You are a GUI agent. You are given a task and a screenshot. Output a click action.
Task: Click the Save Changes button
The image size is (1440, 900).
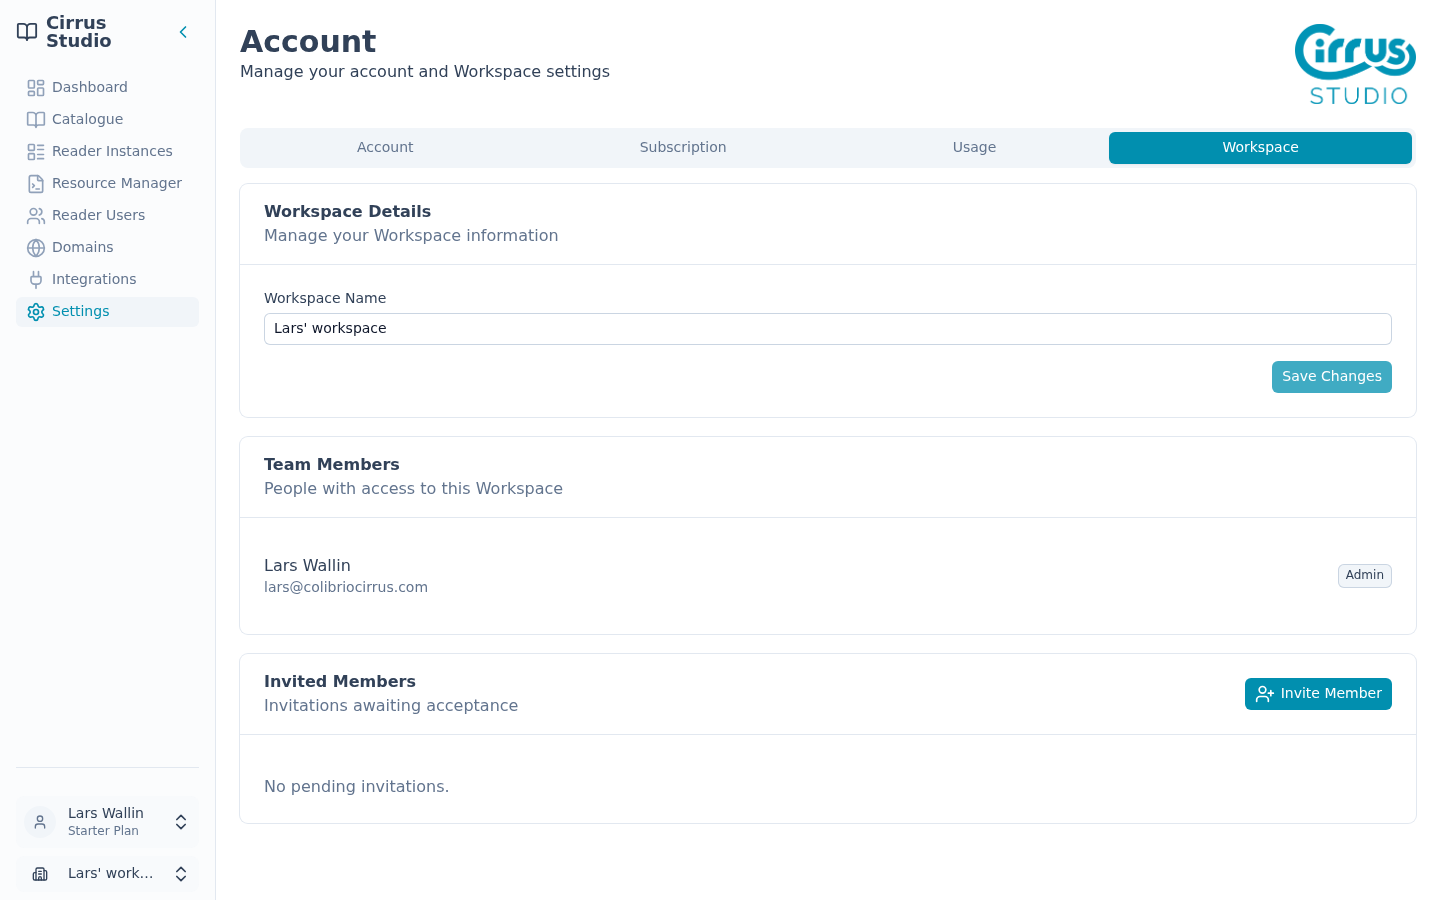1332,377
